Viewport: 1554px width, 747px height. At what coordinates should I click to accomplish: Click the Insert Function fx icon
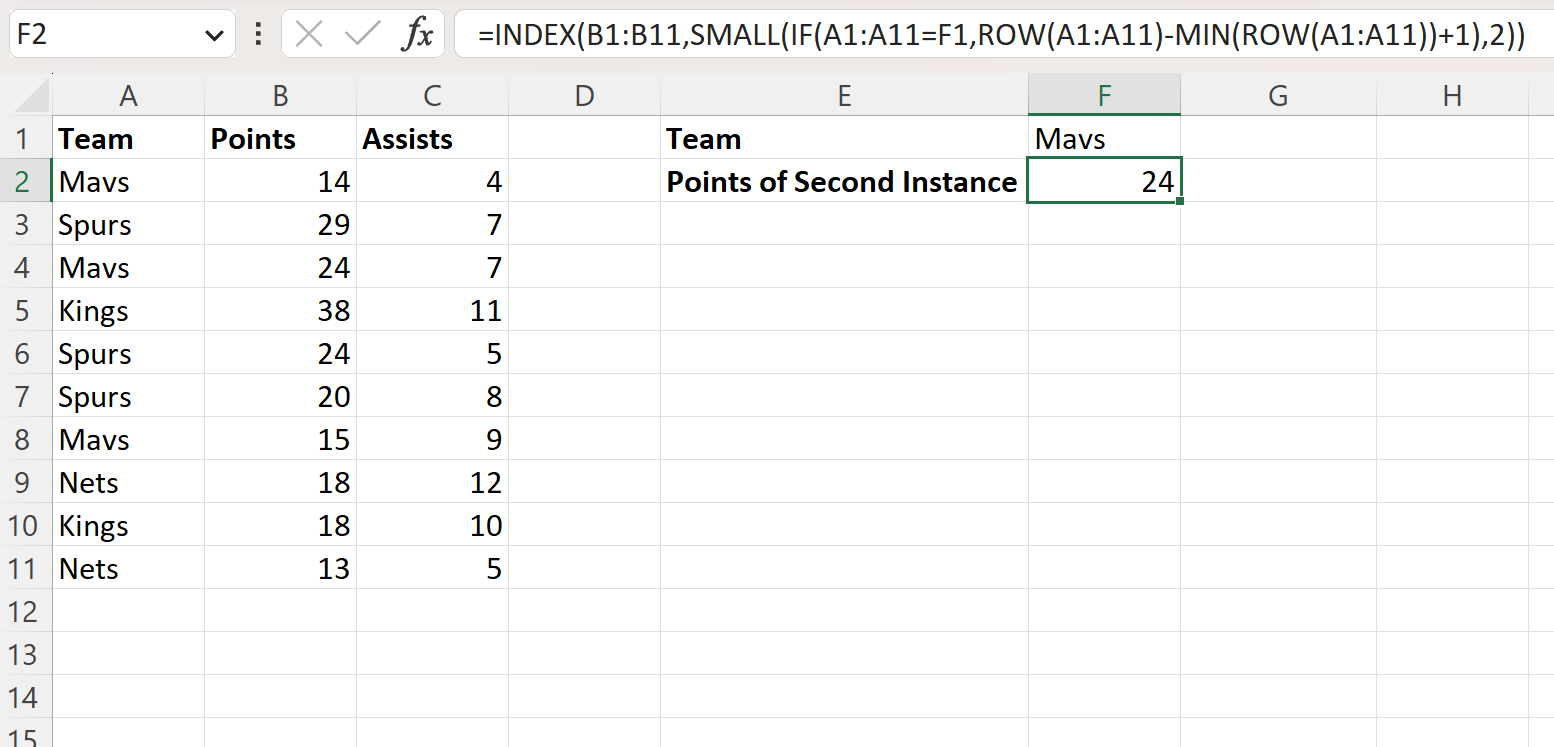tap(421, 33)
